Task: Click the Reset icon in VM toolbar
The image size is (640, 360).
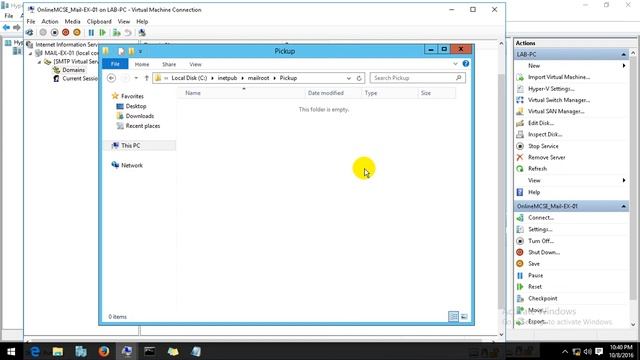Action: pyautogui.click(x=102, y=33)
